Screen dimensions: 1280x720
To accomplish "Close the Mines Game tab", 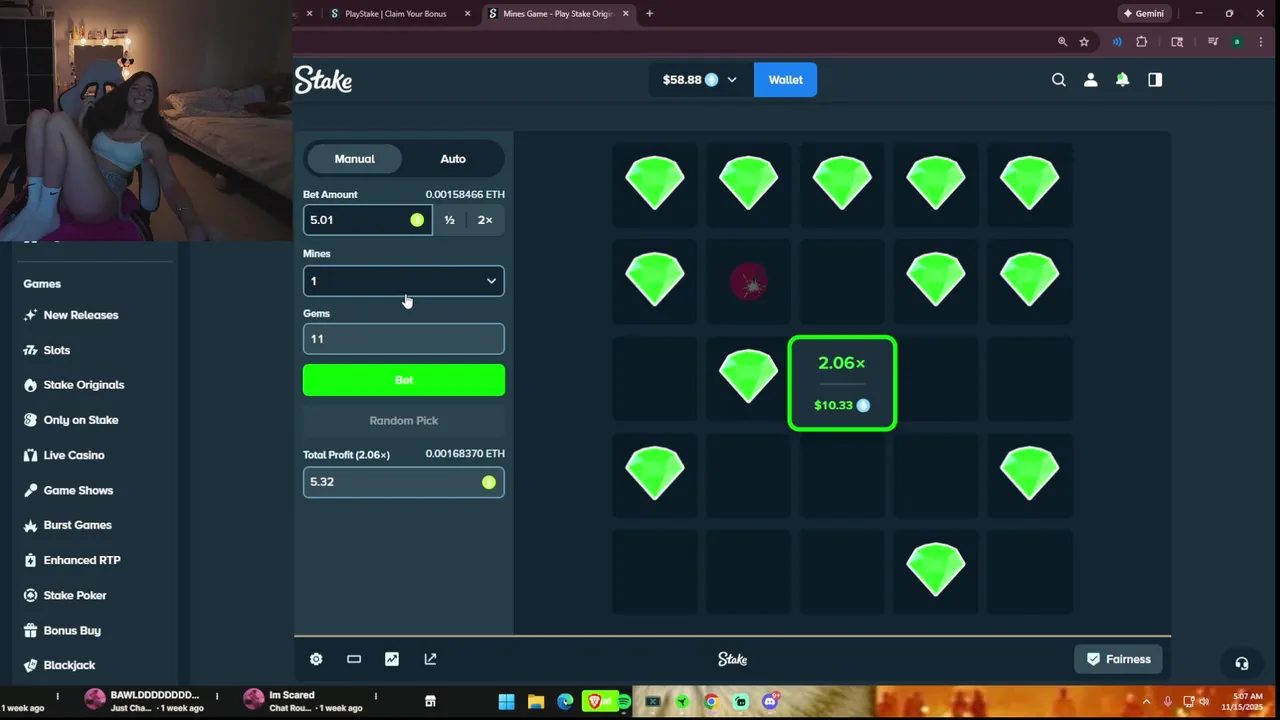I will 626,14.
